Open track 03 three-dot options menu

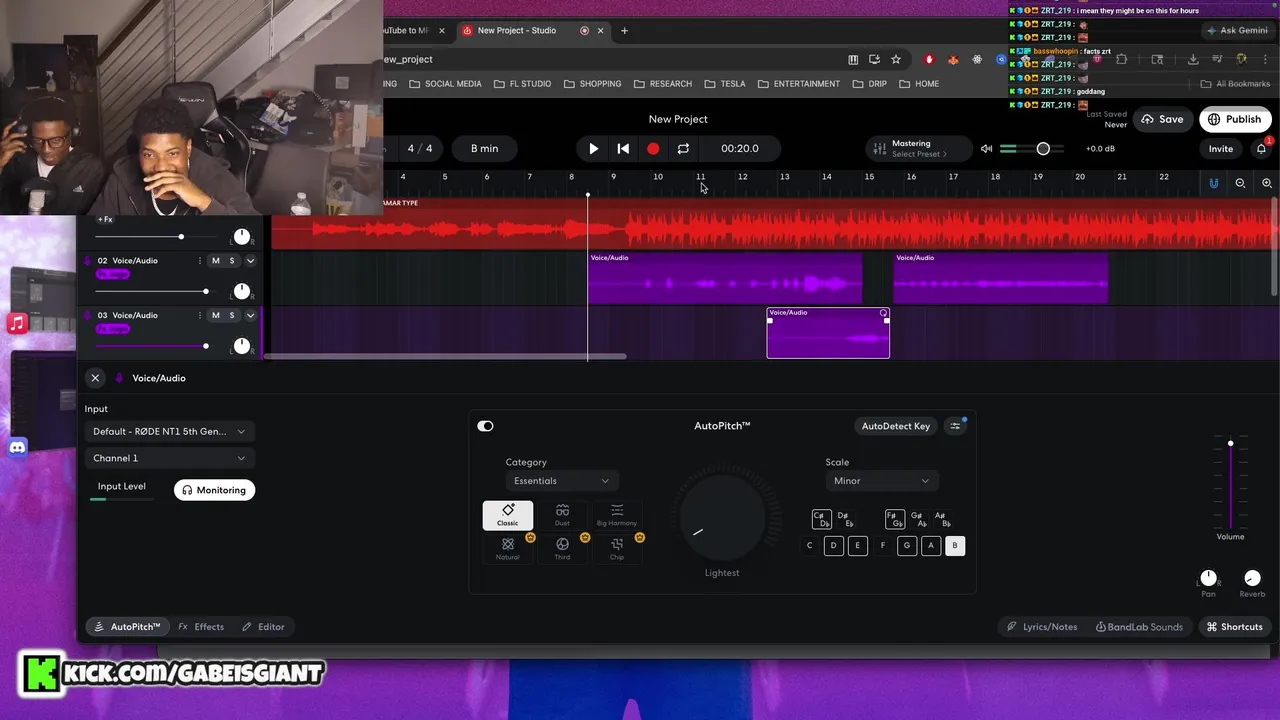coord(199,315)
